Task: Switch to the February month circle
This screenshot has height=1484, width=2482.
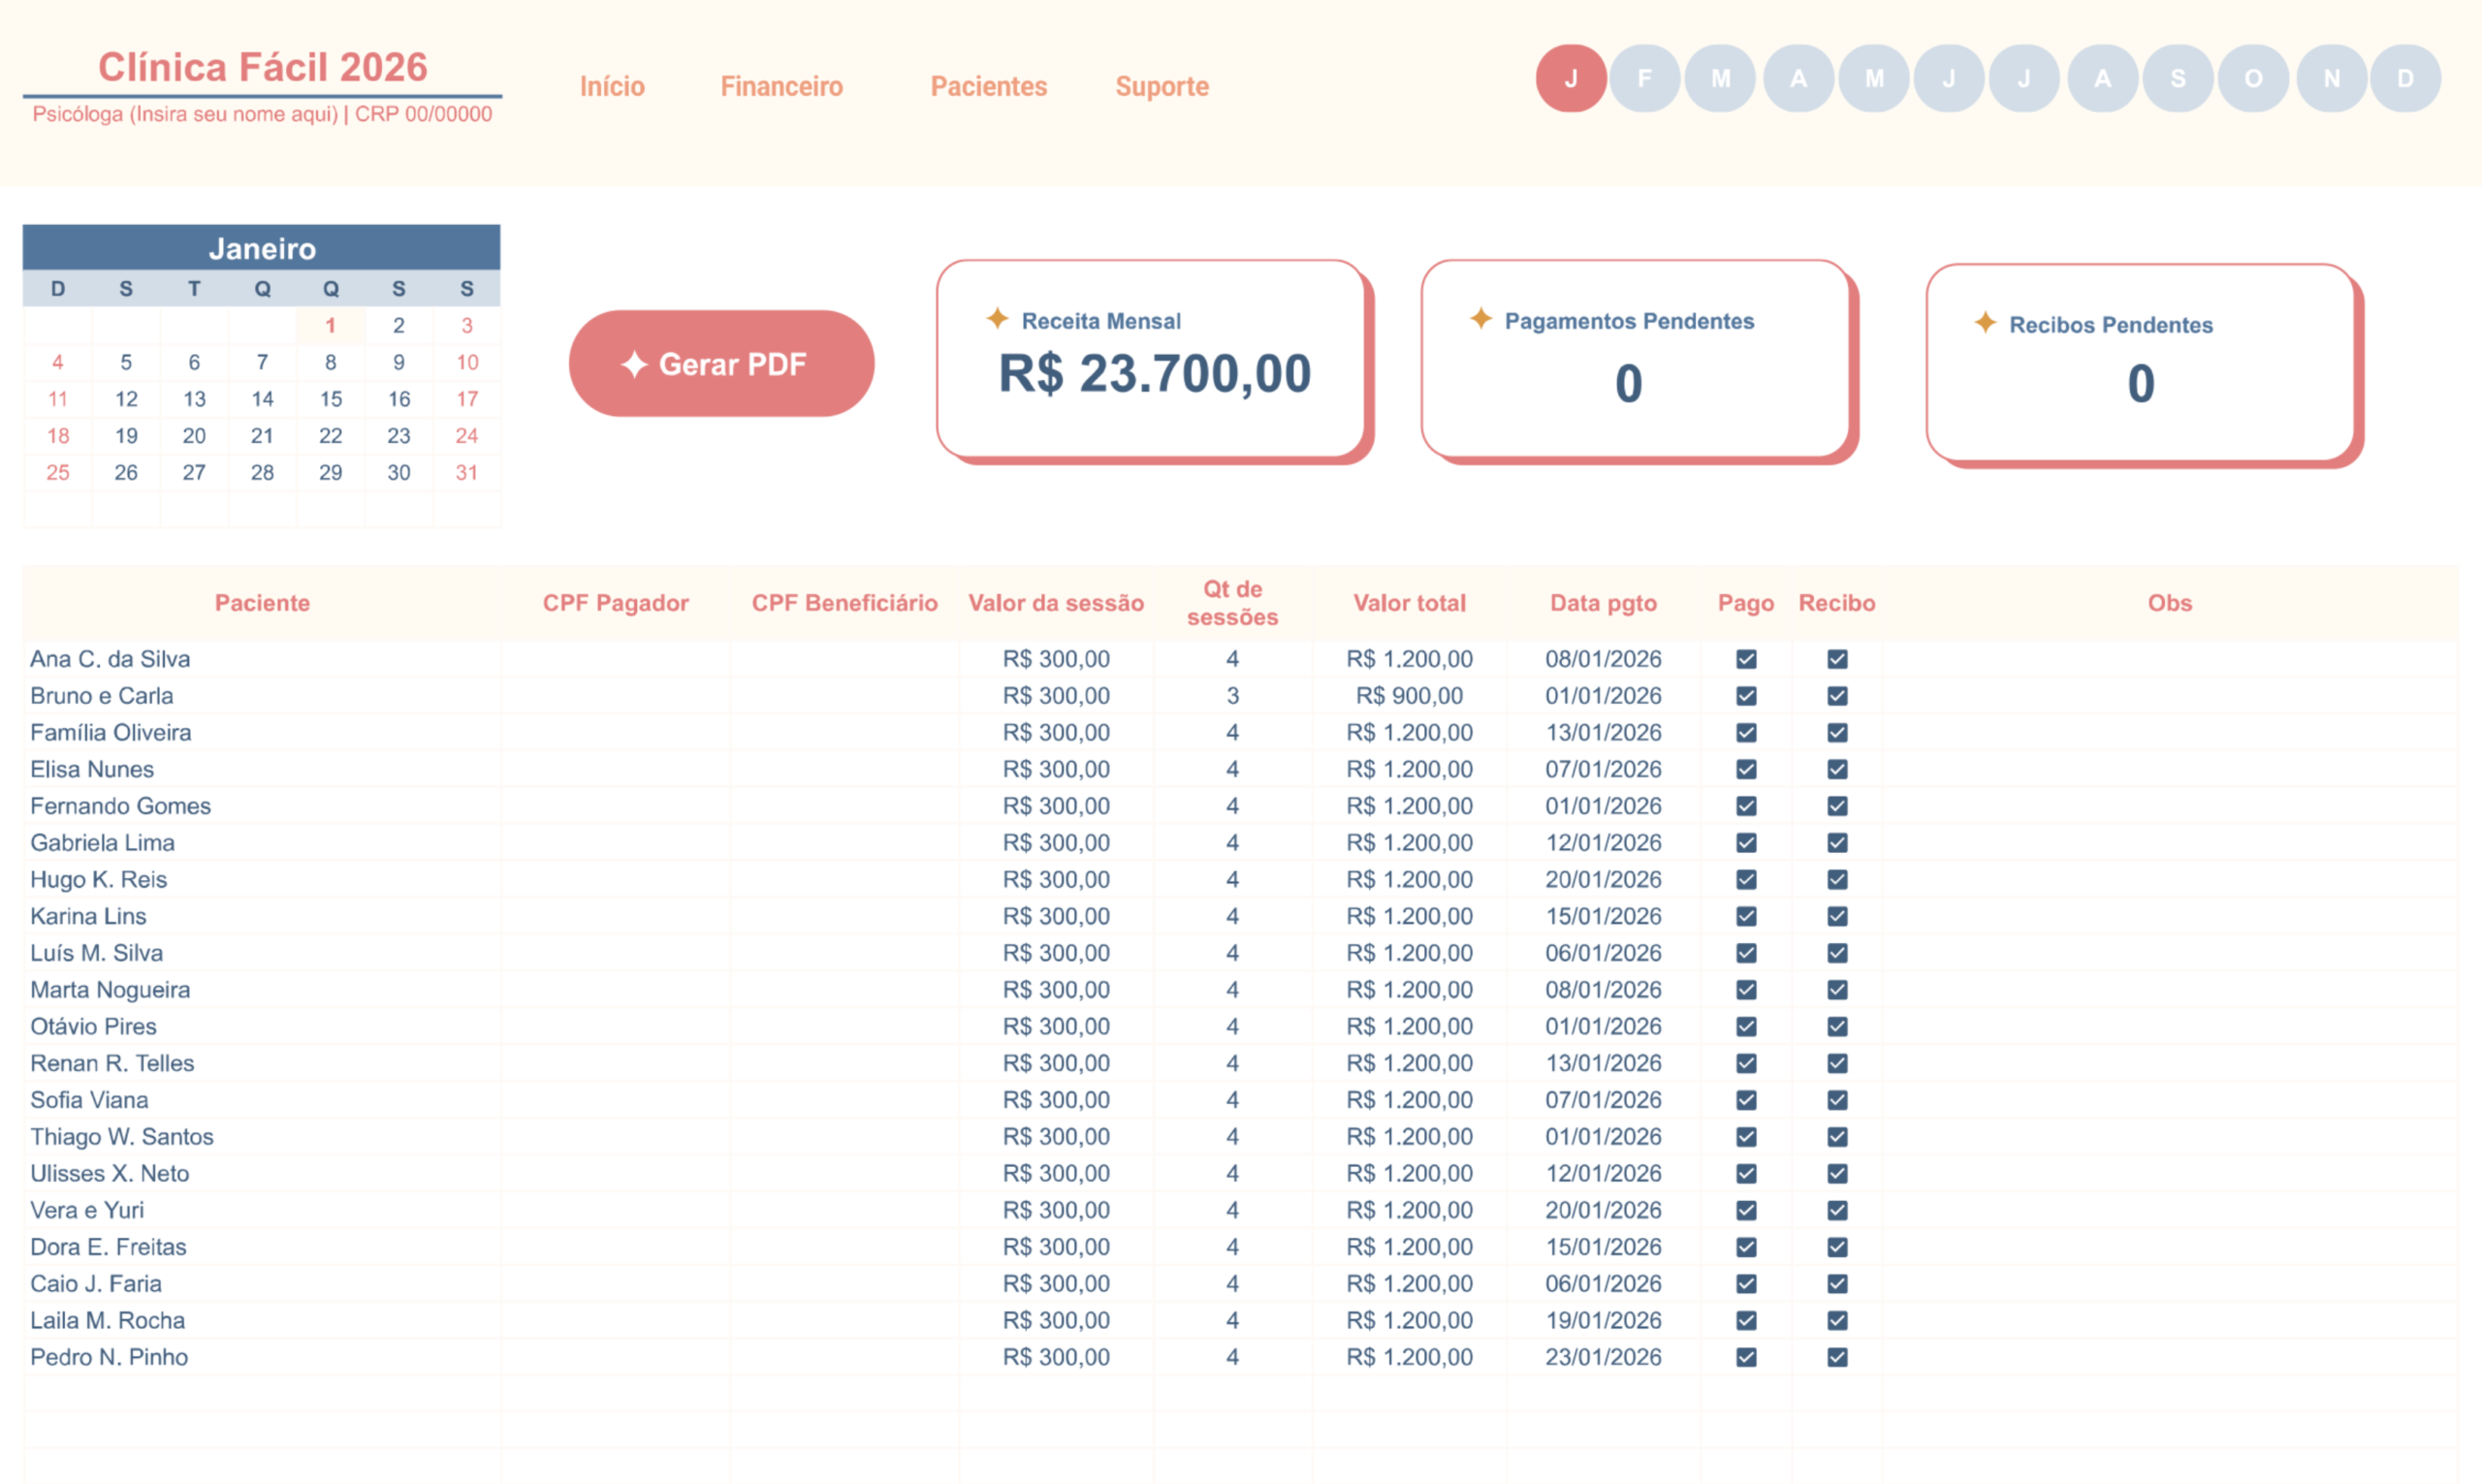Action: pyautogui.click(x=1645, y=78)
